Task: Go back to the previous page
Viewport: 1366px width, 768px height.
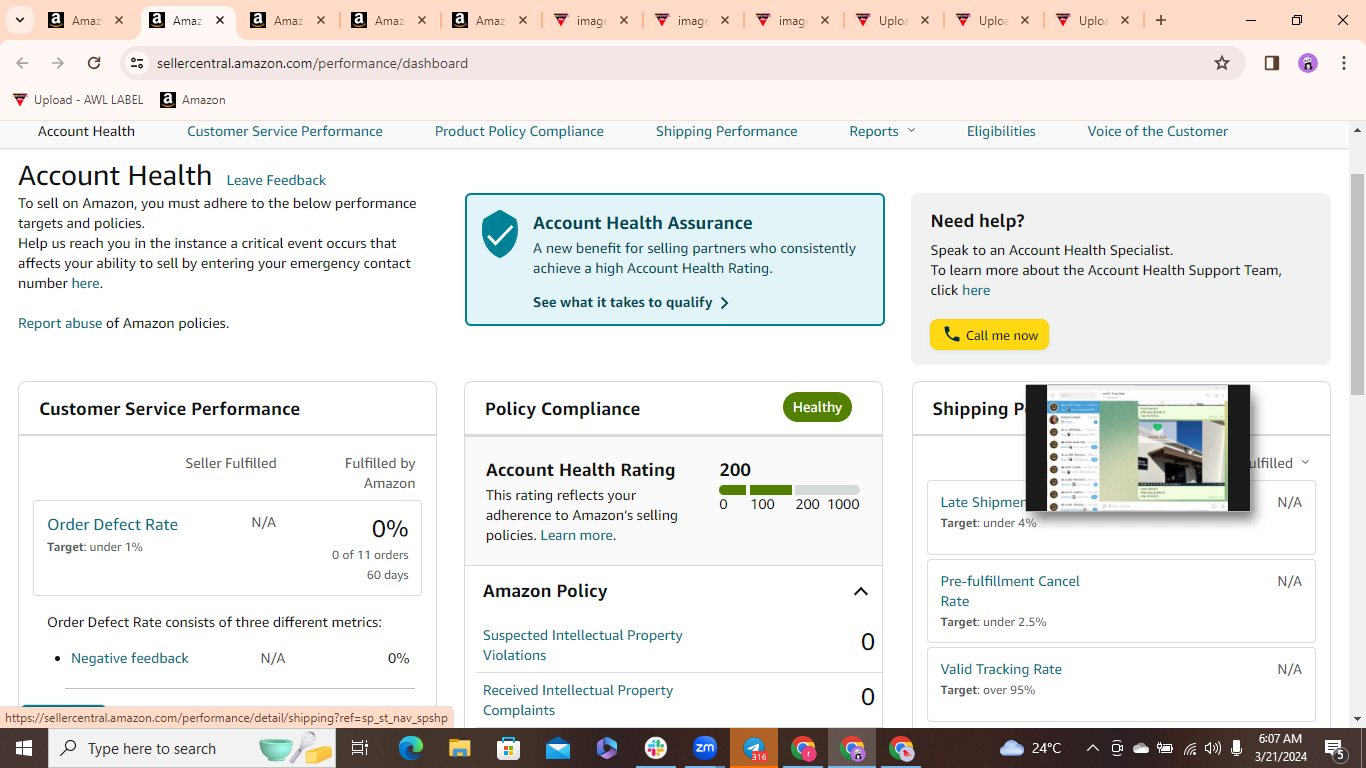Action: pos(22,63)
